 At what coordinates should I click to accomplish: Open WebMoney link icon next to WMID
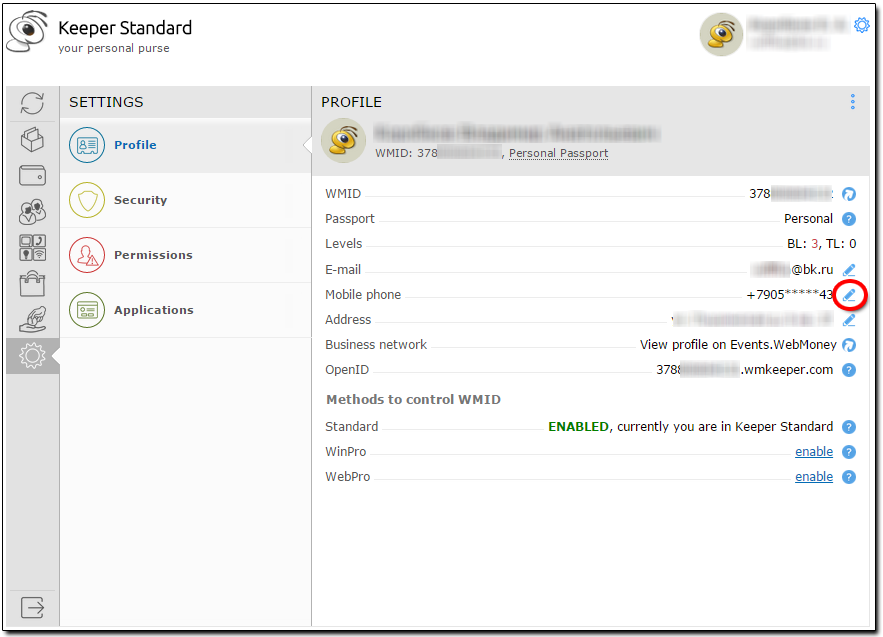(x=849, y=194)
